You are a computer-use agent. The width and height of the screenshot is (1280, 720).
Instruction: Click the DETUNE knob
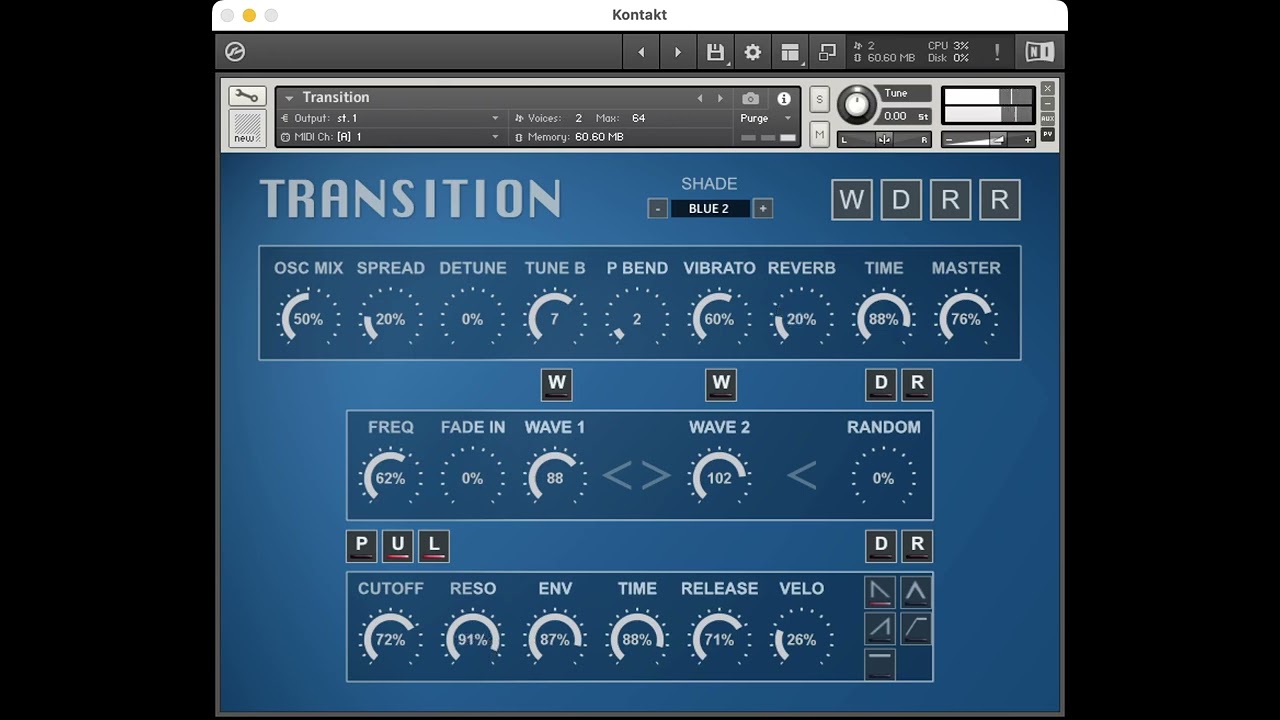tap(472, 319)
